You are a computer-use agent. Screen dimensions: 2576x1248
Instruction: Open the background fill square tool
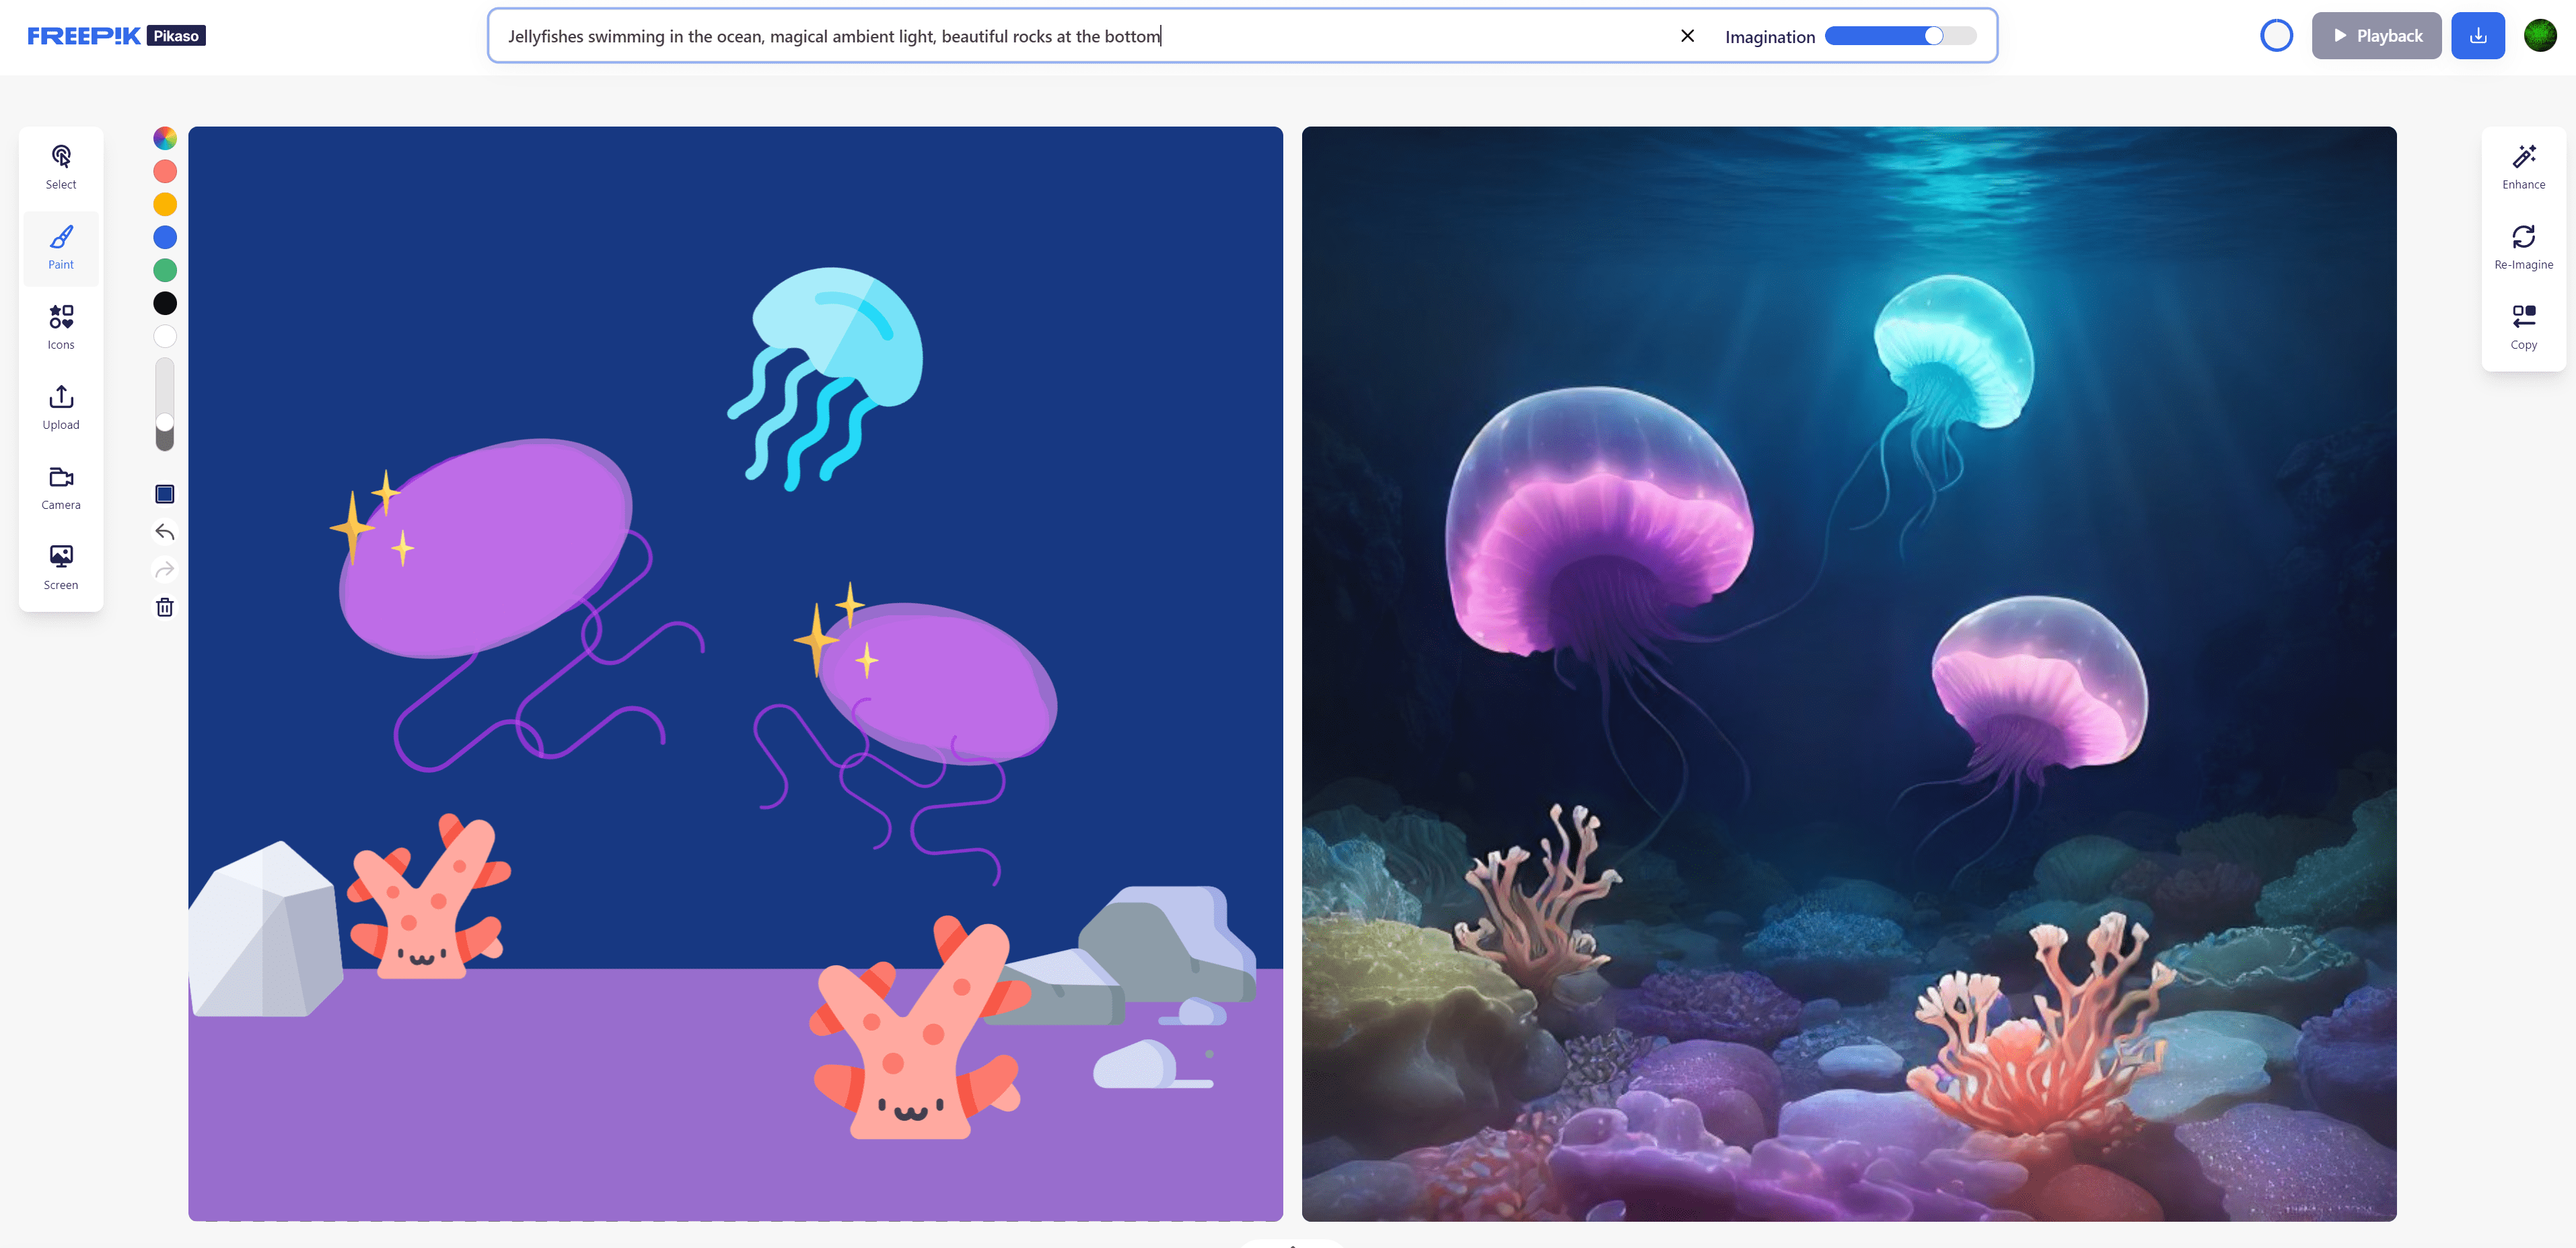point(165,494)
